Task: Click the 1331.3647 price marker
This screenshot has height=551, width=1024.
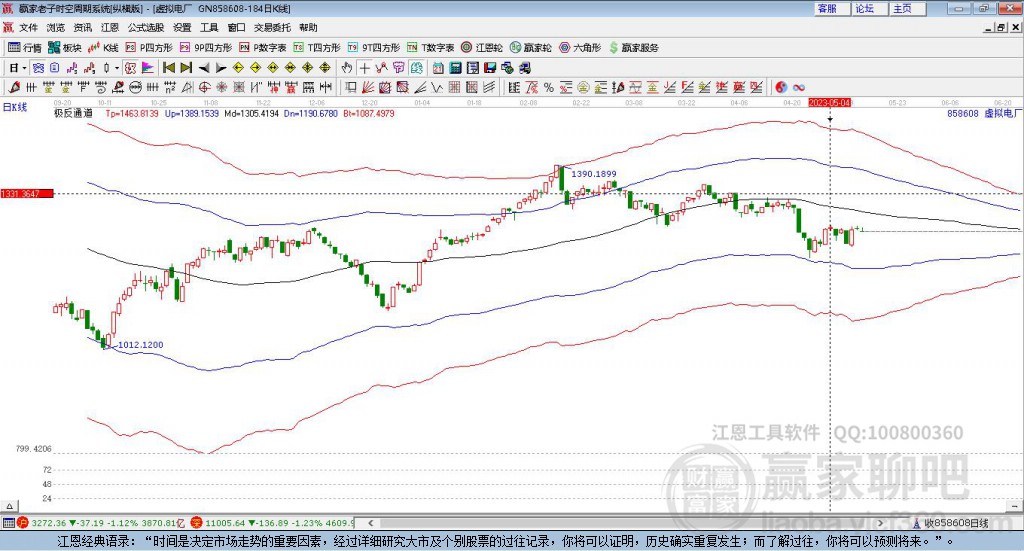Action: [27, 194]
